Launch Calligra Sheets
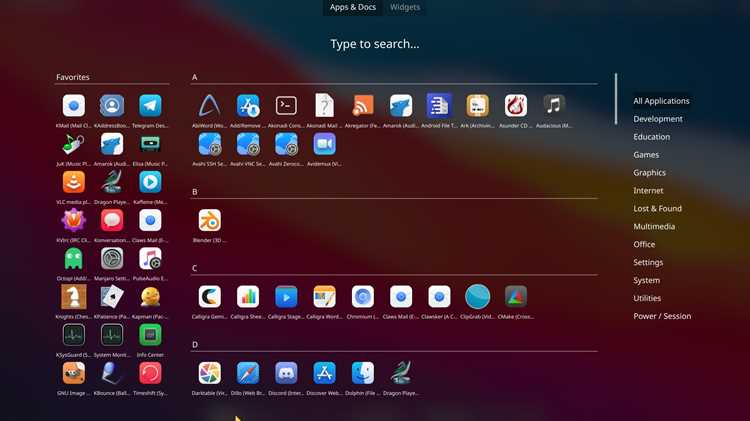This screenshot has height=421, width=750. (248, 297)
